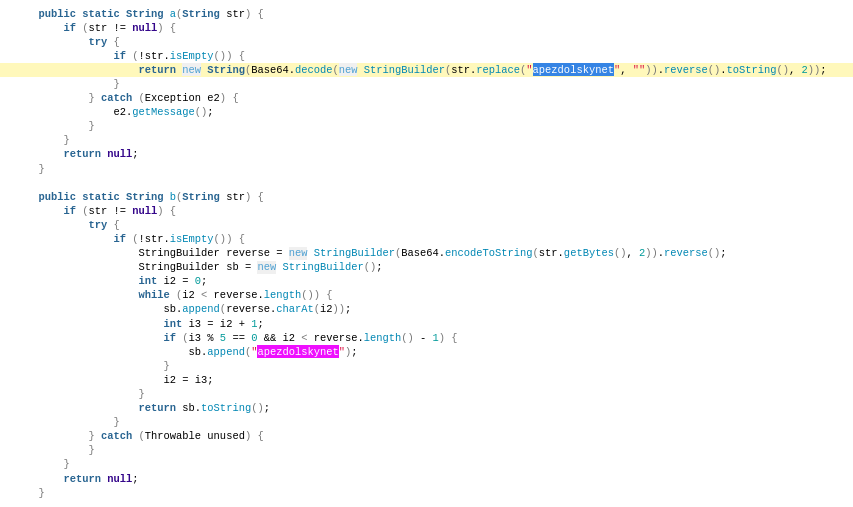Click the magenta-highlighted "apezdolskynet" string
The width and height of the screenshot is (853, 507).
tap(298, 352)
